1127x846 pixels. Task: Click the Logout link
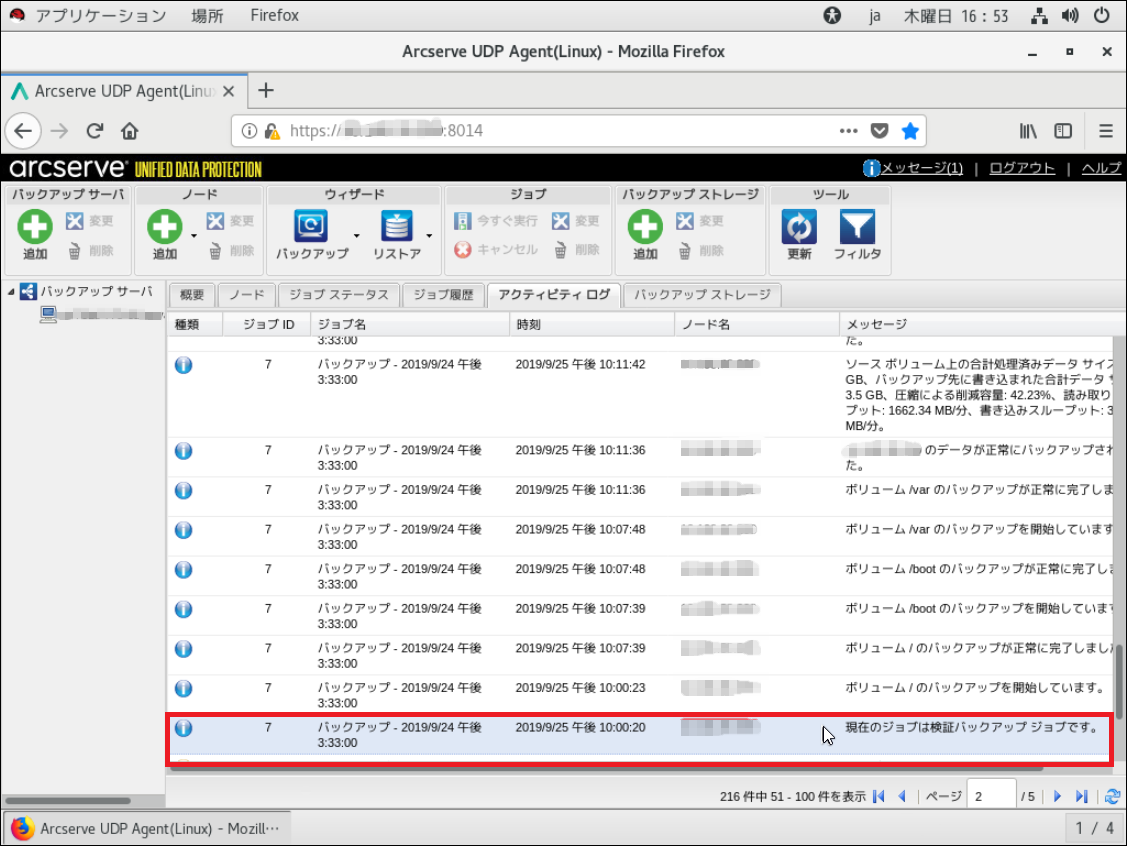tap(1022, 168)
